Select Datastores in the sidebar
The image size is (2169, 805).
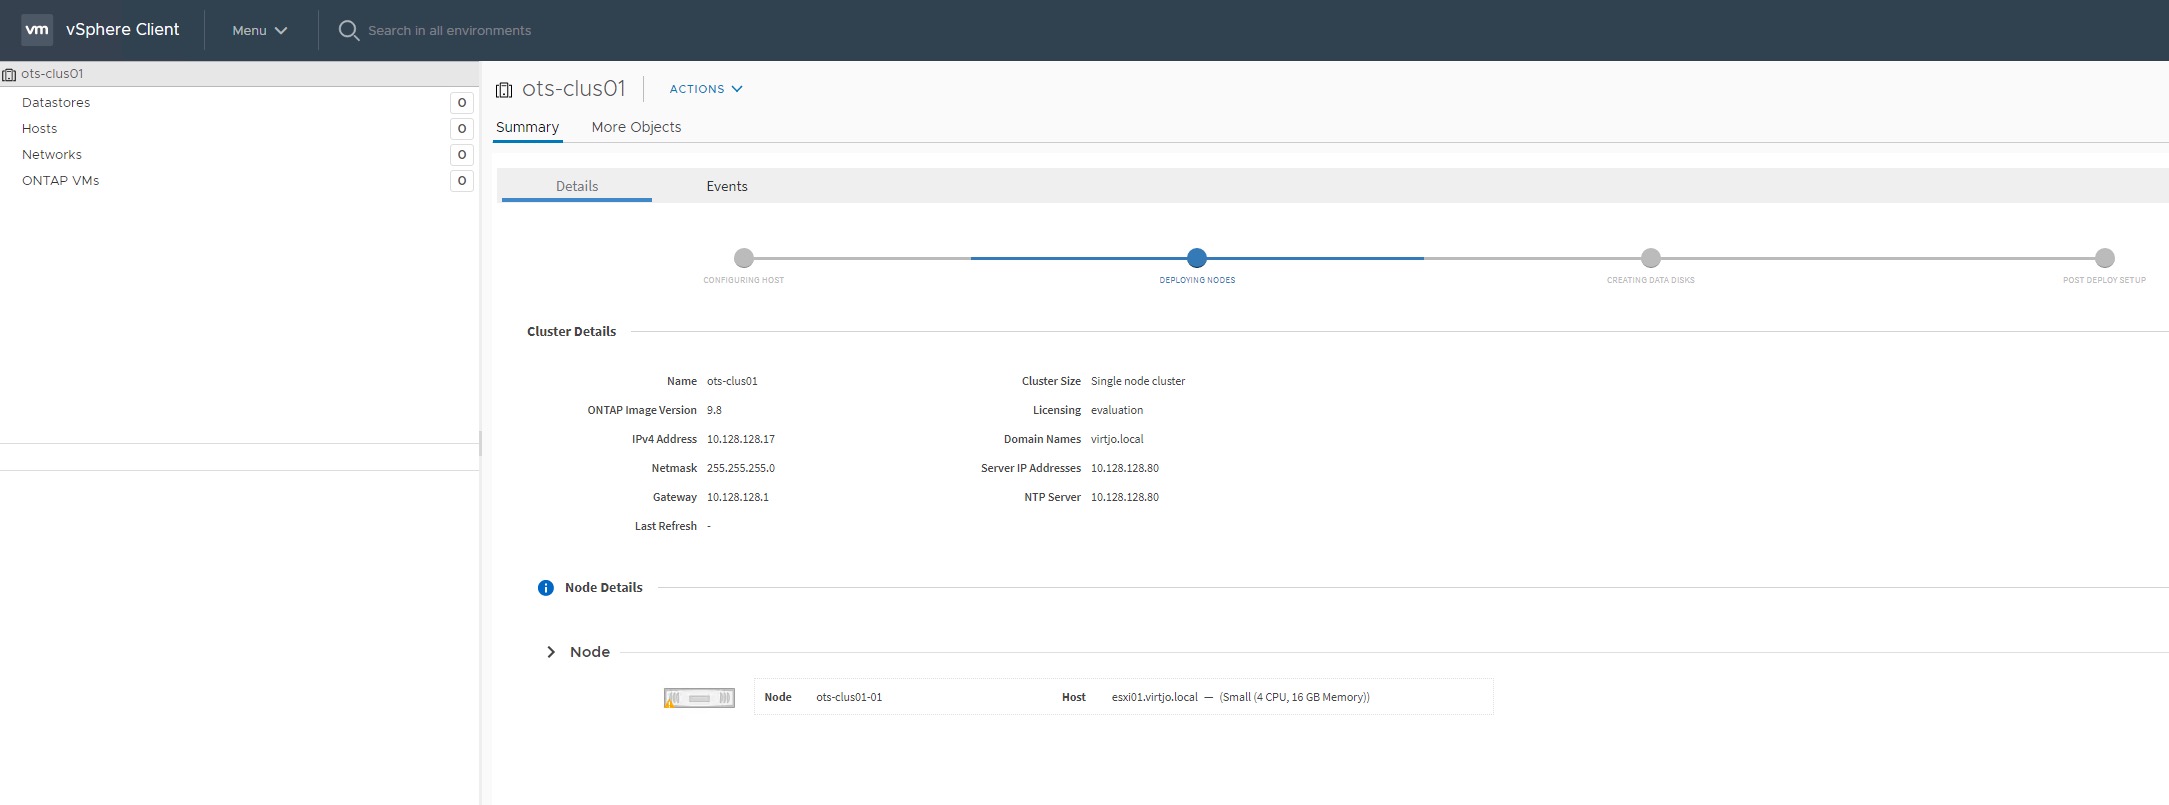pos(56,103)
